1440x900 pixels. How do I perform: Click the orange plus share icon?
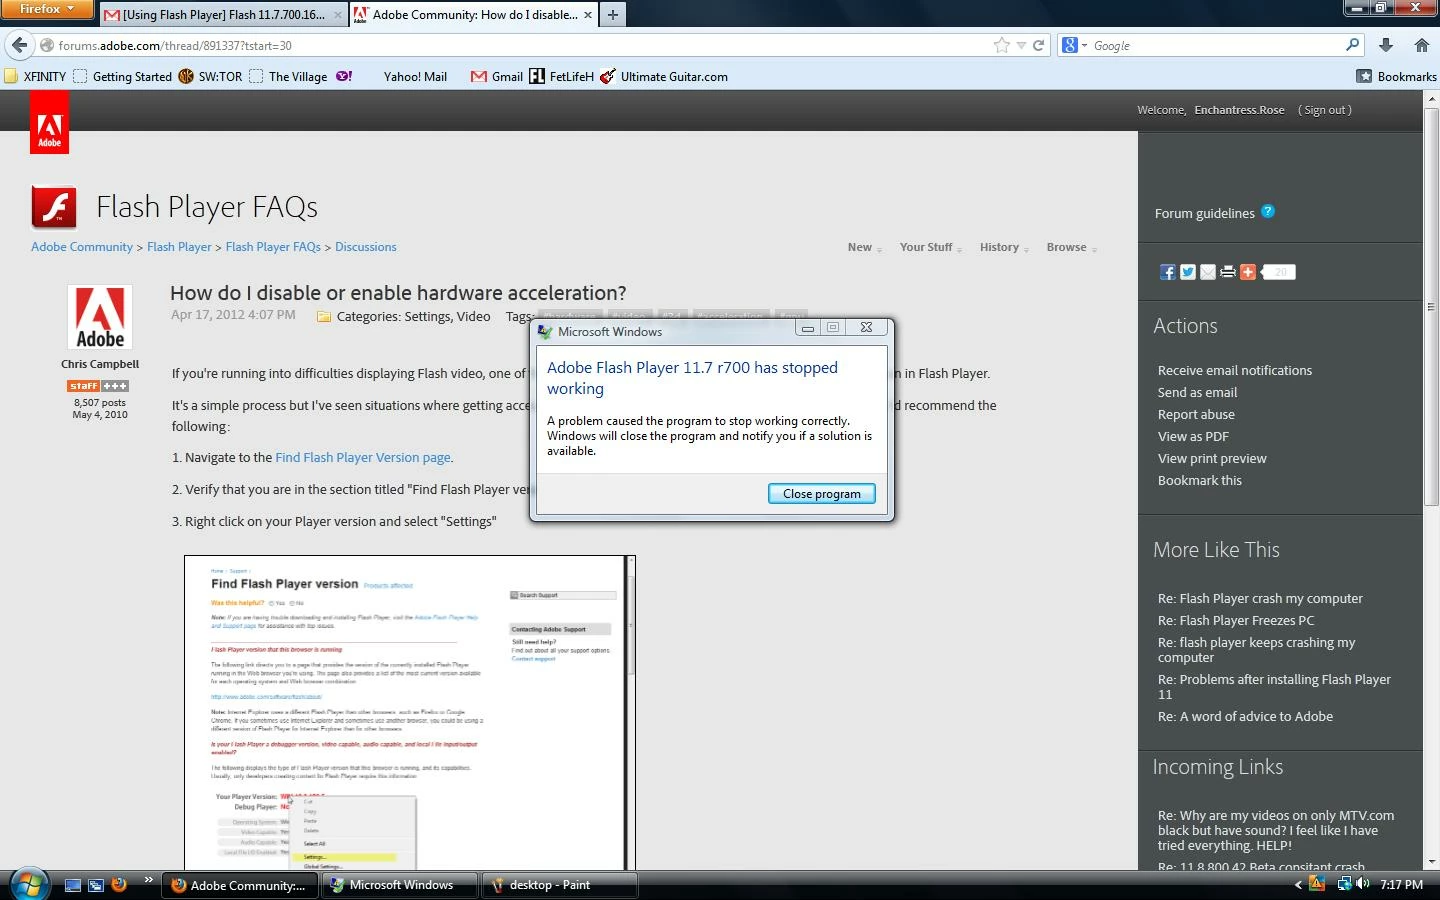pyautogui.click(x=1247, y=272)
